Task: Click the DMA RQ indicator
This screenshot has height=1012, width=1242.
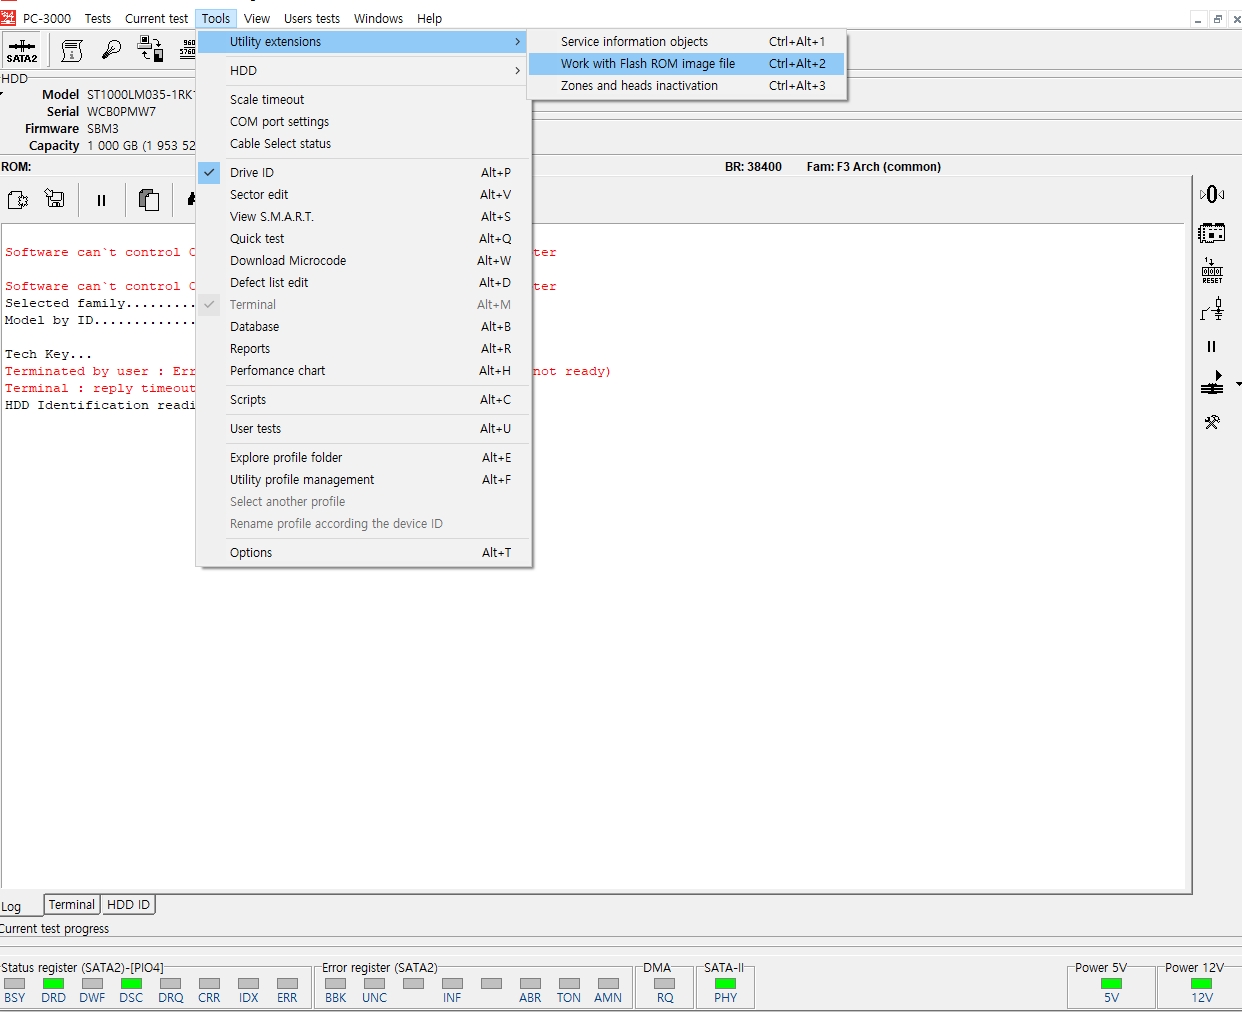Action: 665,984
